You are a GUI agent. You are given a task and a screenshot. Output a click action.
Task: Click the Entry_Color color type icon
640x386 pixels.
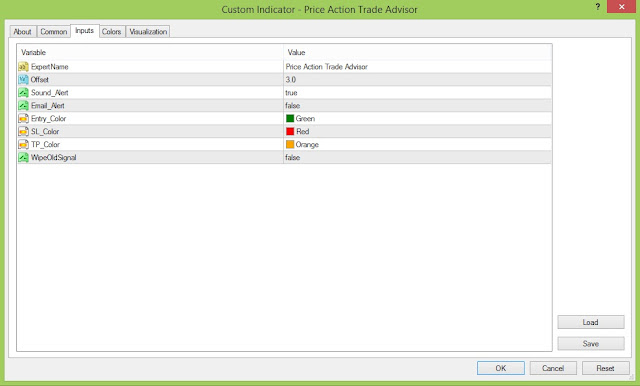pos(23,119)
